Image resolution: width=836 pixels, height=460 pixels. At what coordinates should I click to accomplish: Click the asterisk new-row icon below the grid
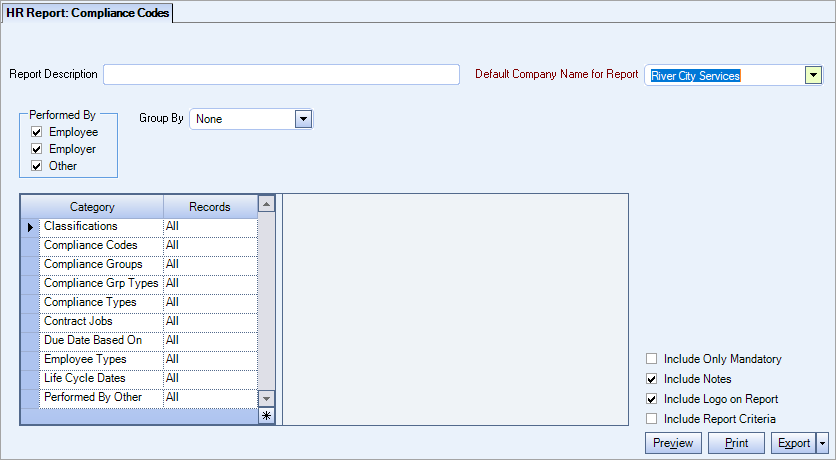(x=267, y=416)
